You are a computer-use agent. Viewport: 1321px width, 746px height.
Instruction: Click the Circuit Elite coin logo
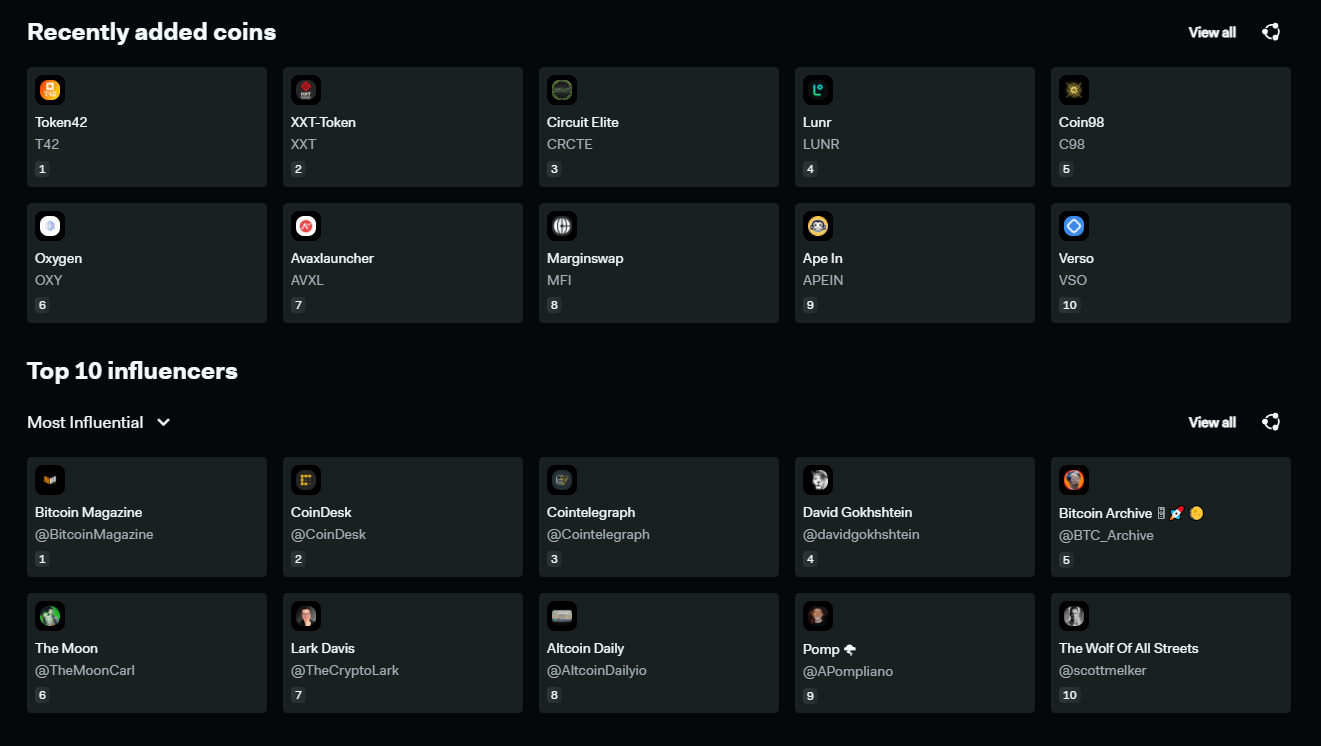(562, 90)
